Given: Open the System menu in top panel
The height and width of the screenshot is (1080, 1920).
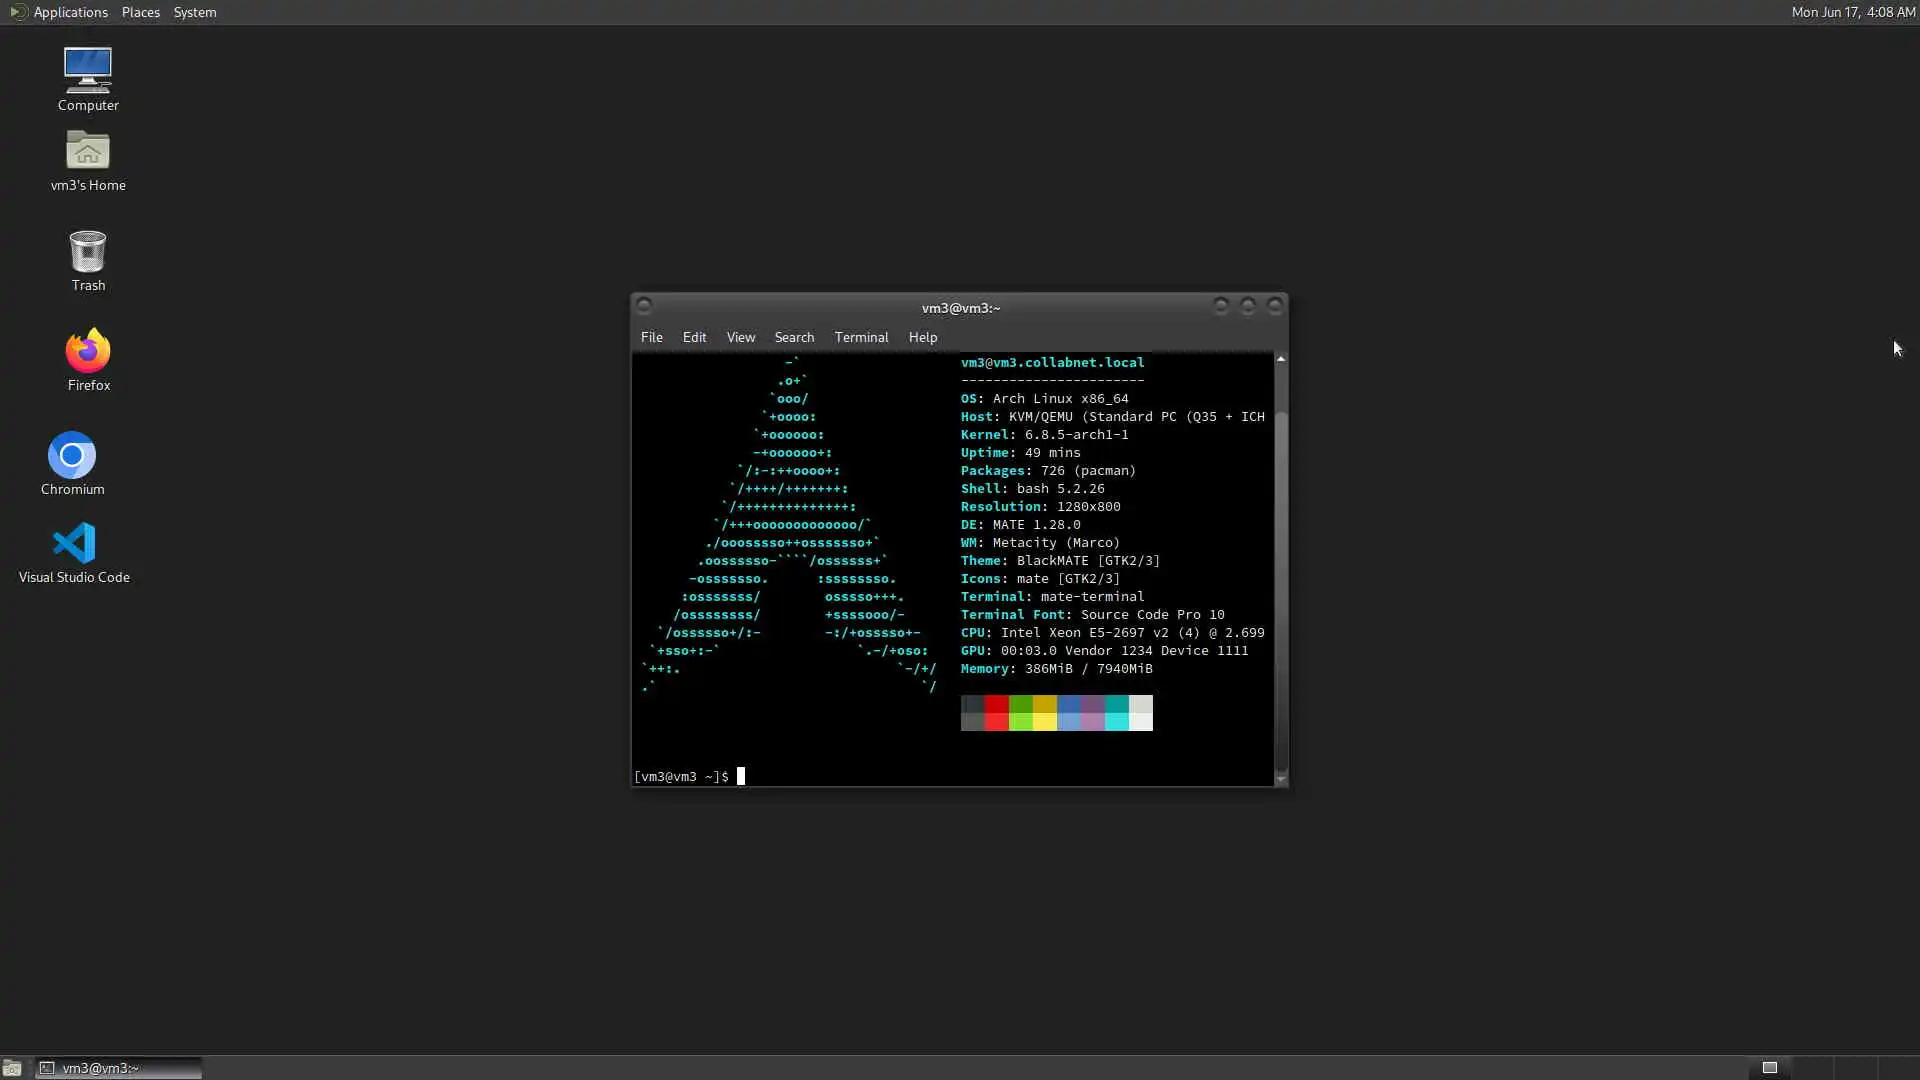Looking at the screenshot, I should click(194, 12).
